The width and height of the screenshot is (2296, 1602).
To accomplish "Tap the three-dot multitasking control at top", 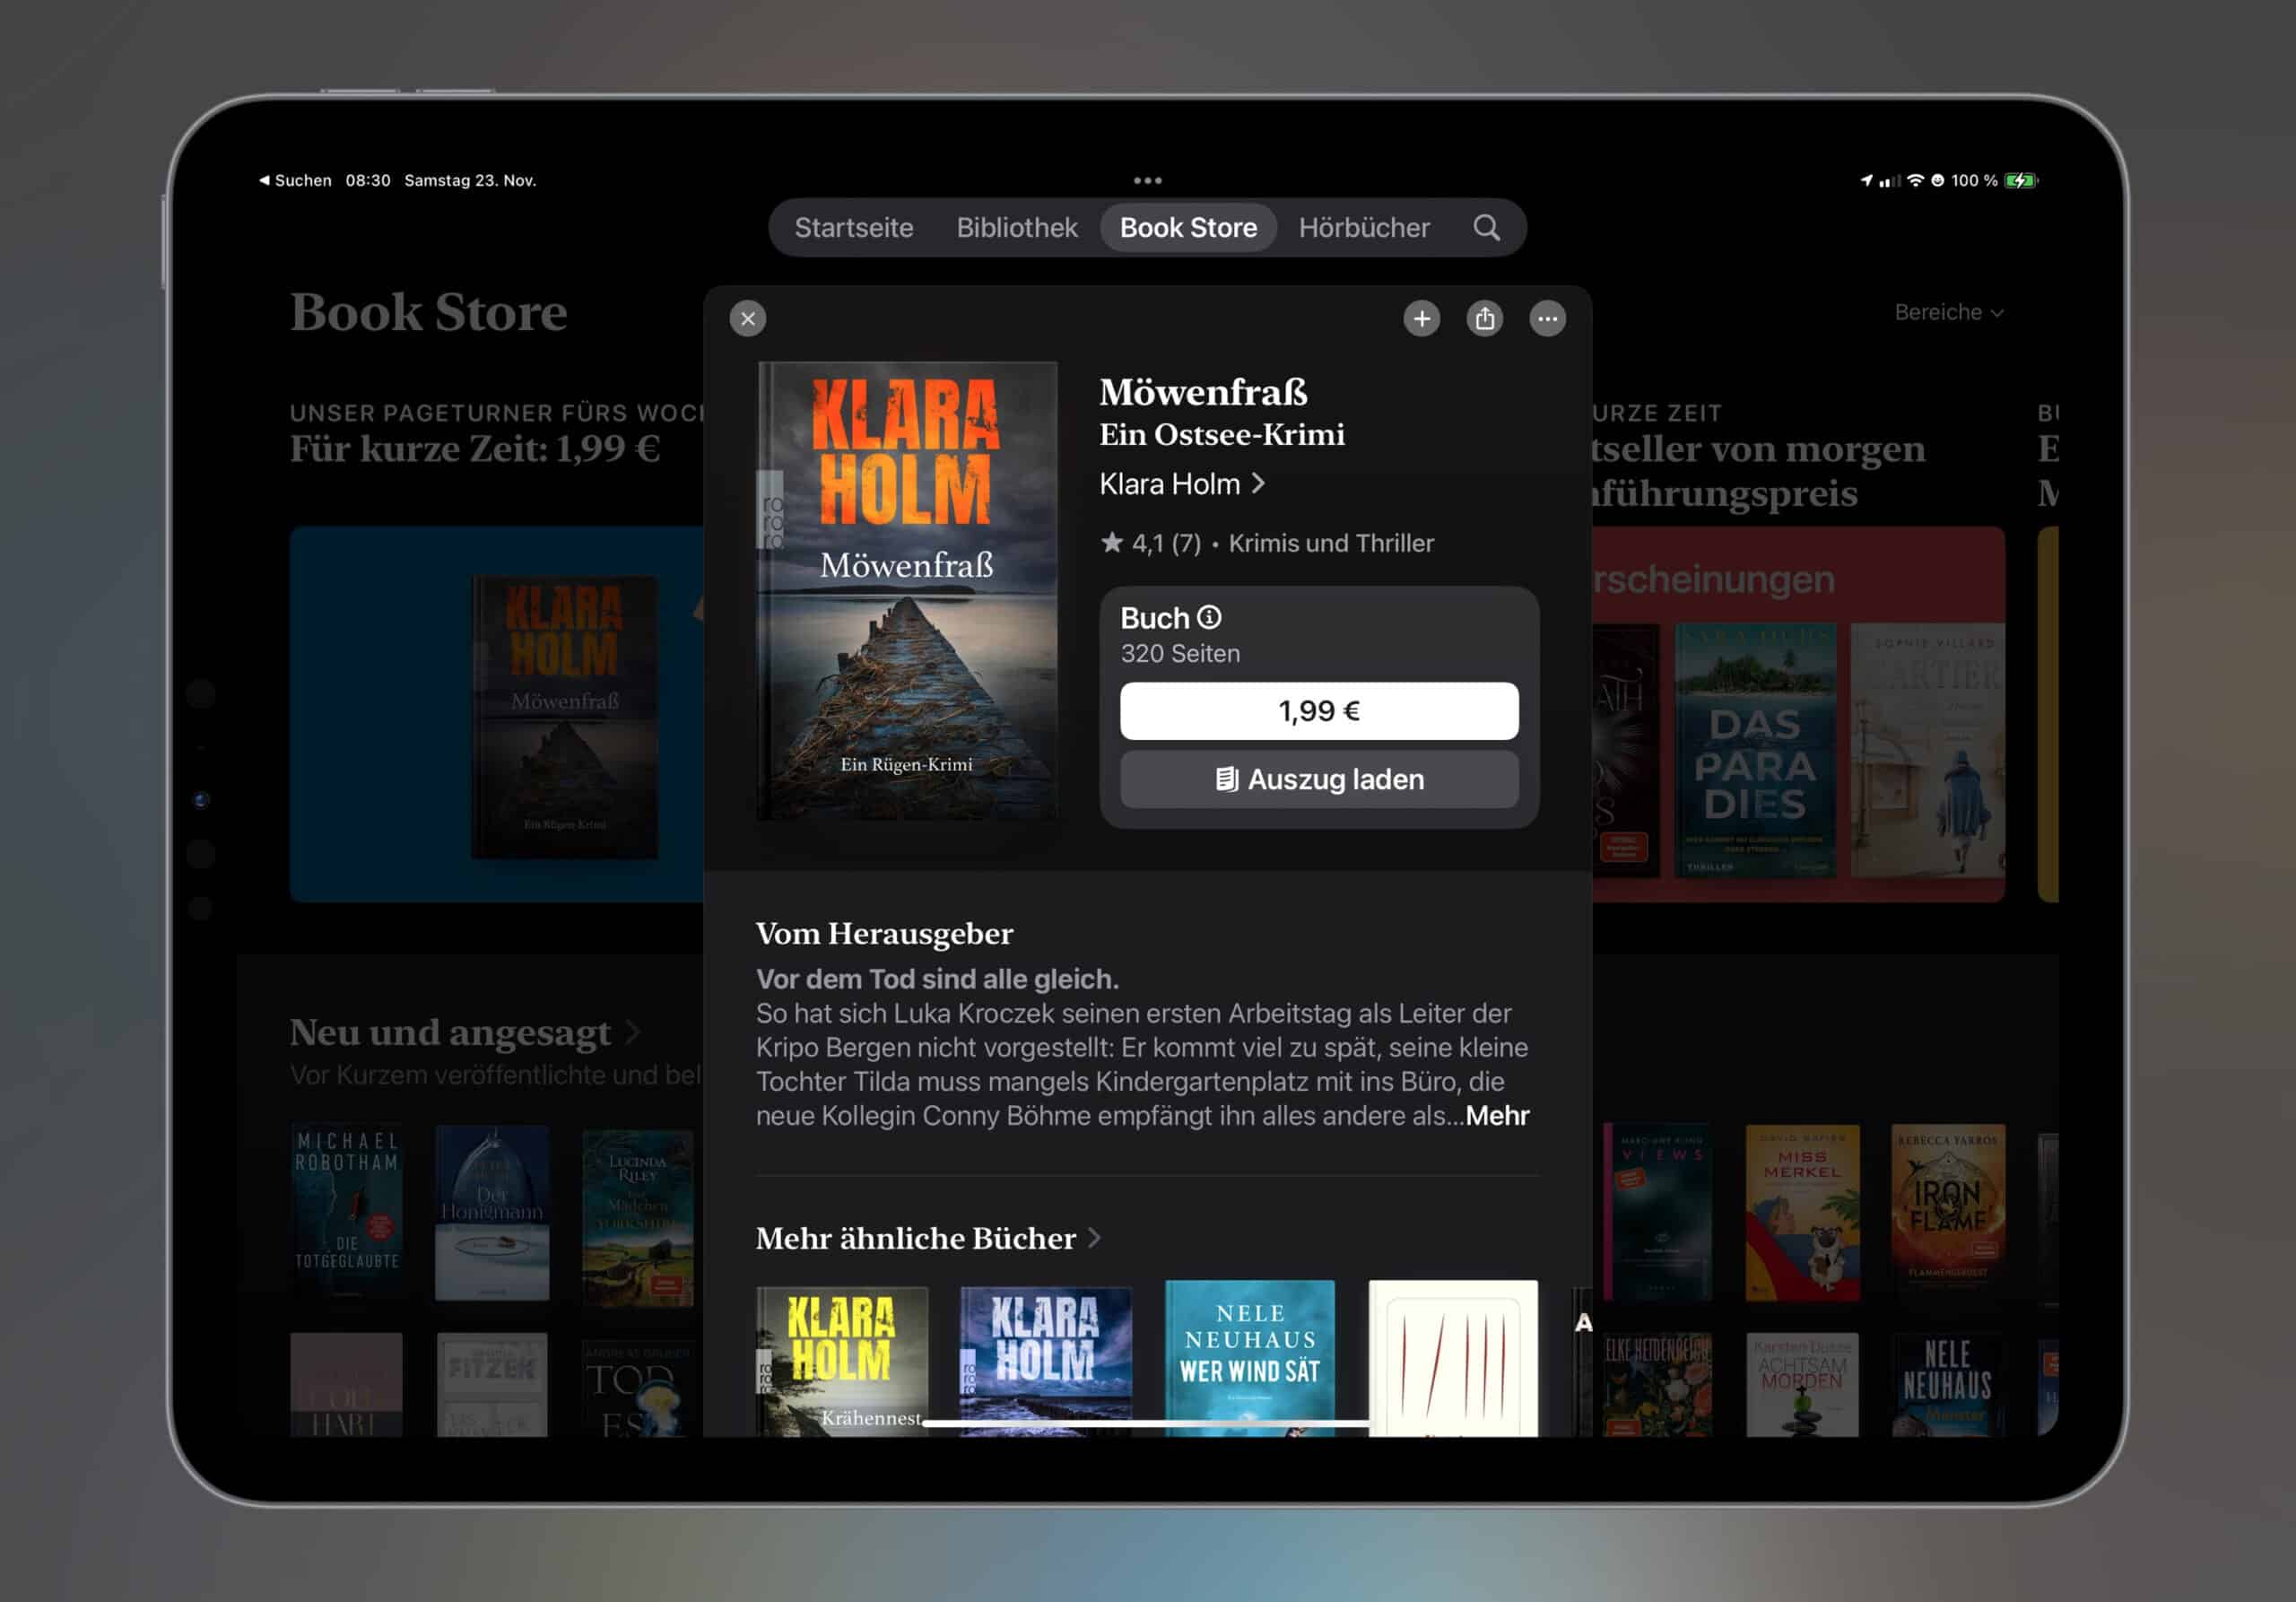I will [x=1147, y=181].
